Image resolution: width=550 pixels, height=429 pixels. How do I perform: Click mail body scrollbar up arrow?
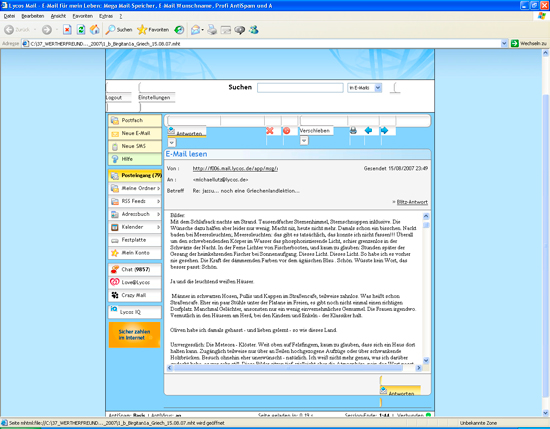pyautogui.click(x=426, y=216)
